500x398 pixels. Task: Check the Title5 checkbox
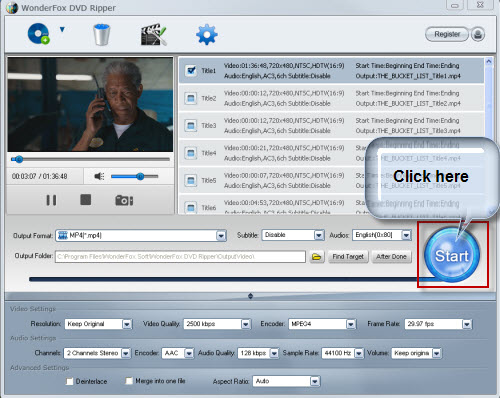(x=191, y=180)
